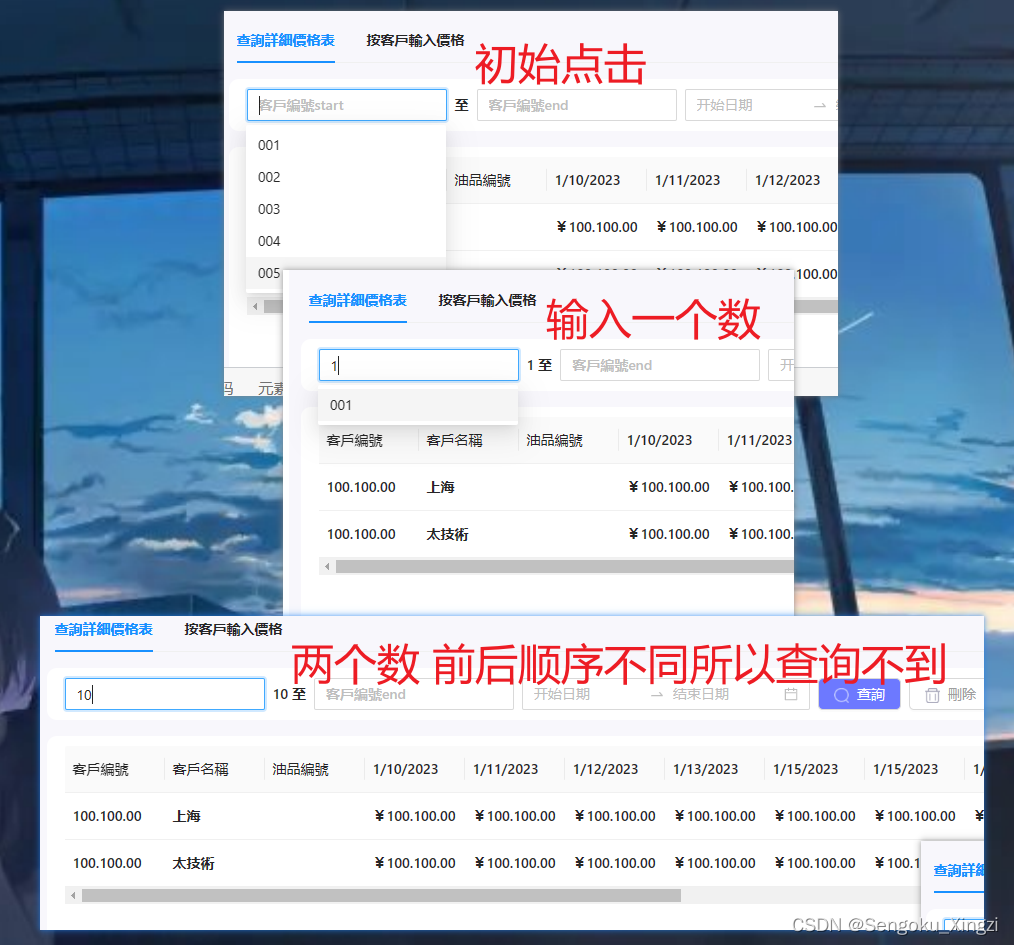Click the magnifier icon on the 查詢 button
Screen dimensions: 1014x945
click(x=843, y=693)
